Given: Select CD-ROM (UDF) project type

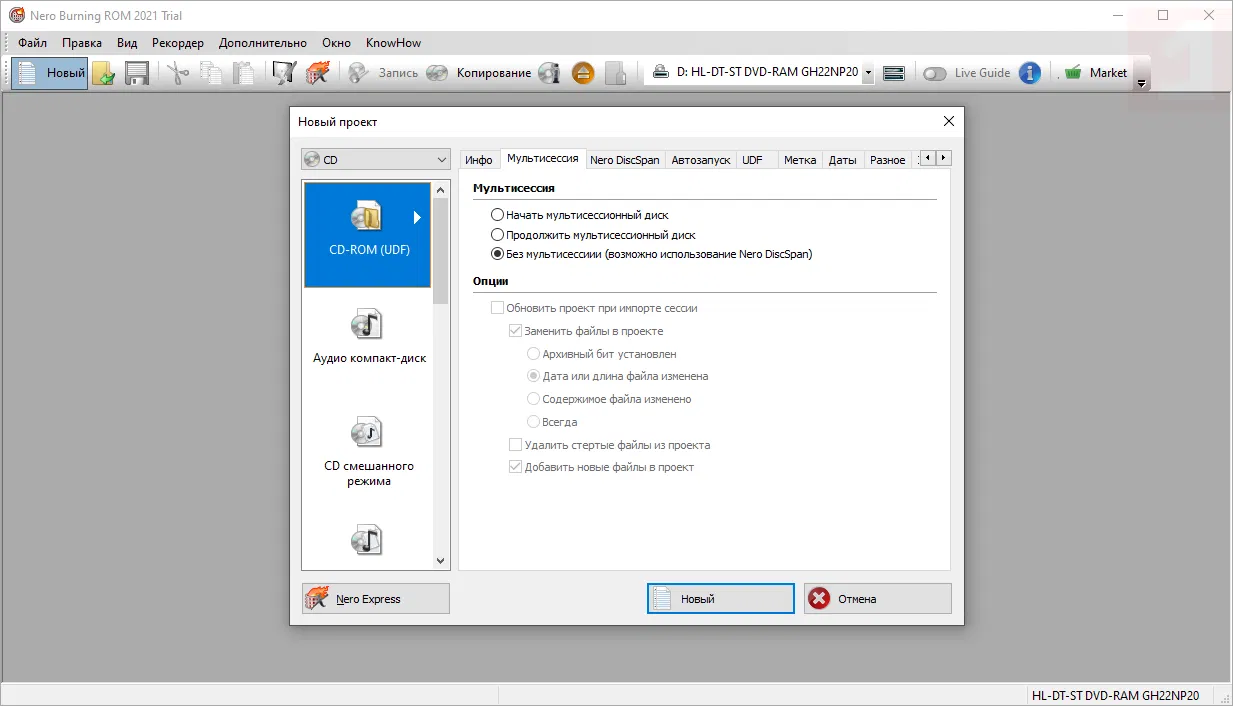Looking at the screenshot, I should click(368, 235).
